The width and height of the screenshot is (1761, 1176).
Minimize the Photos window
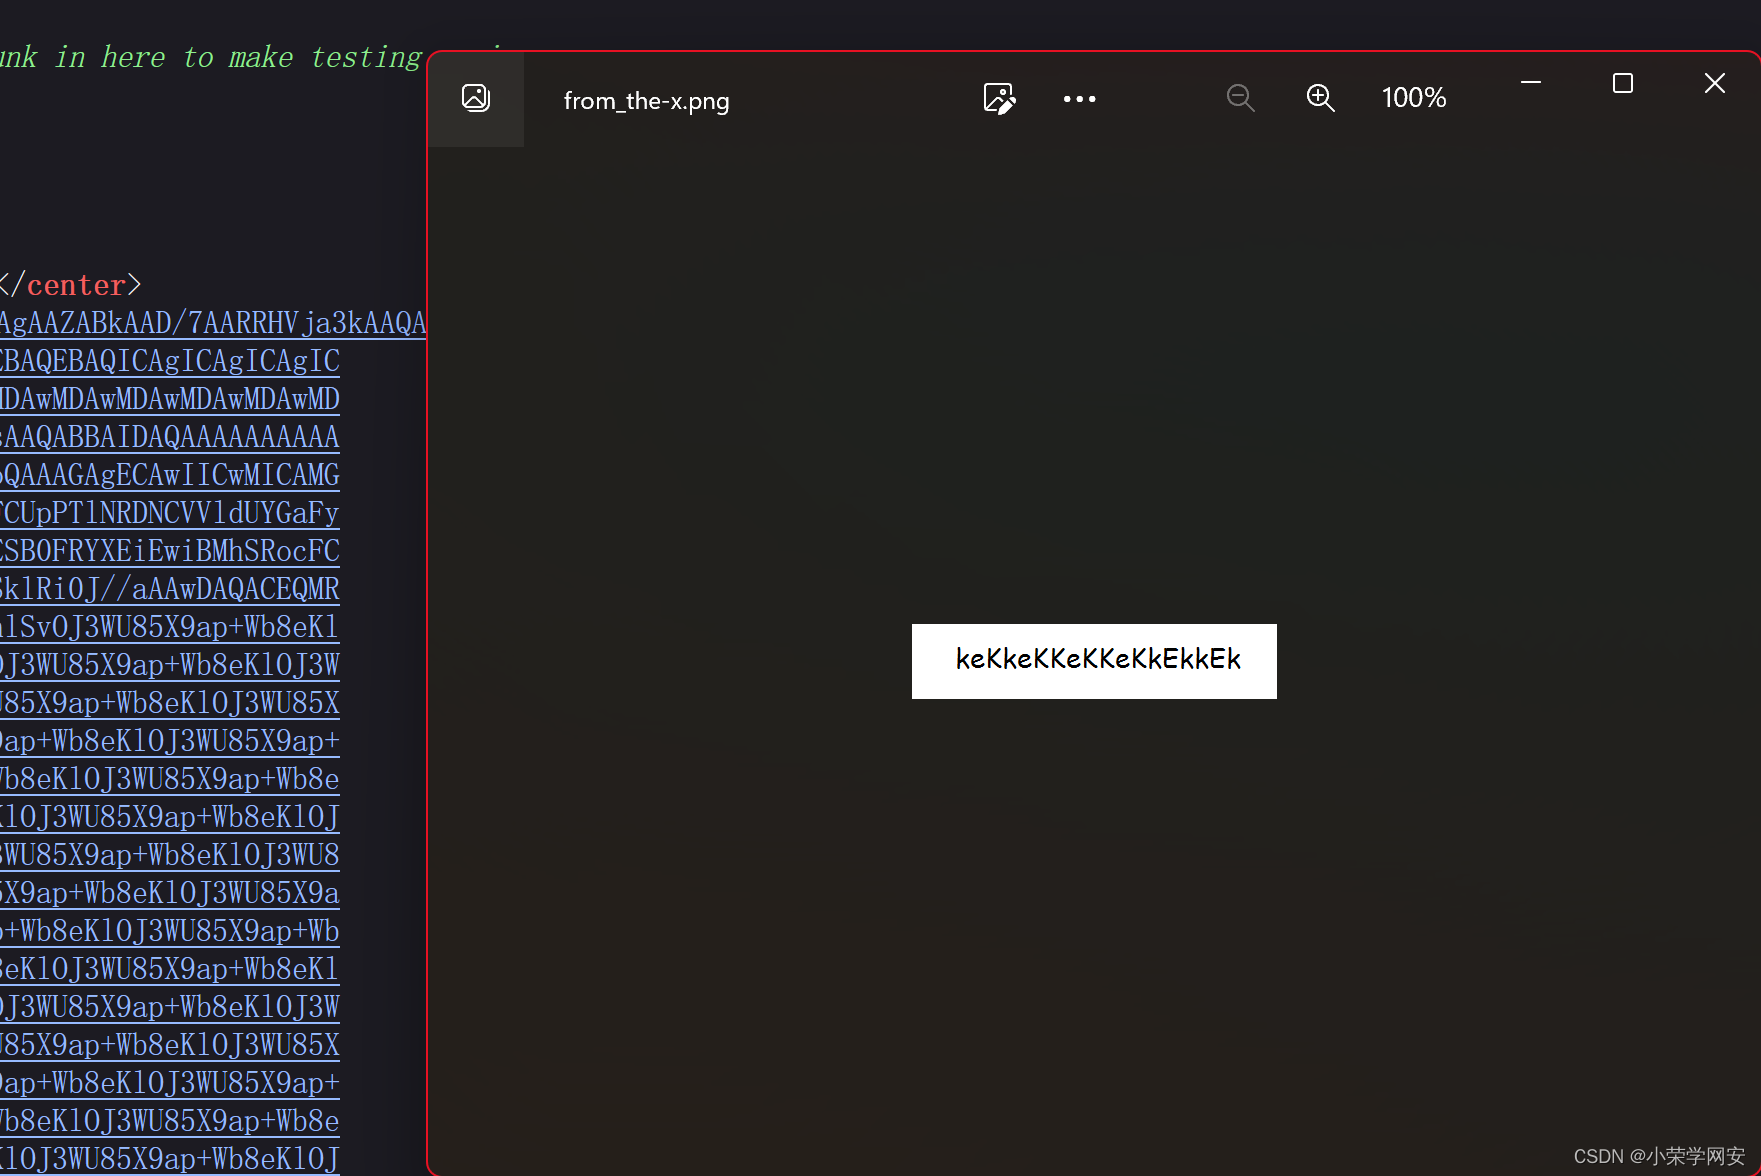(x=1531, y=83)
